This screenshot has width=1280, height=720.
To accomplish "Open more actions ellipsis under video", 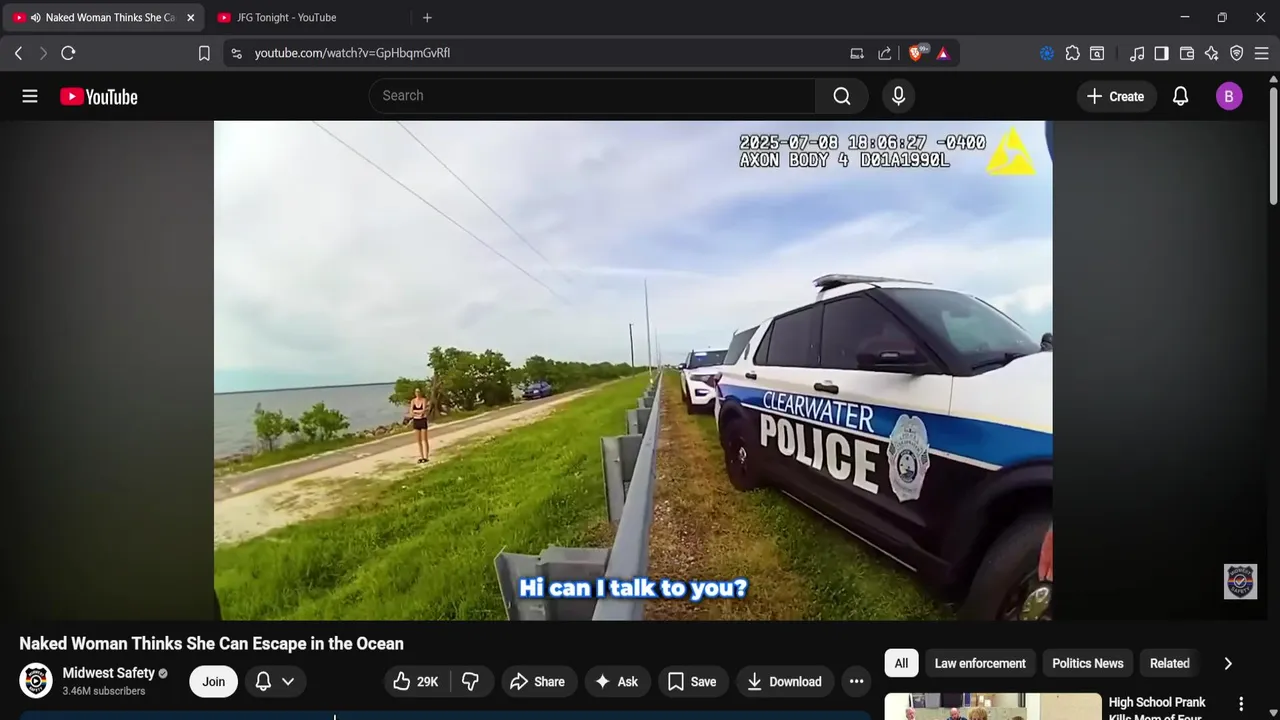I will (x=856, y=682).
